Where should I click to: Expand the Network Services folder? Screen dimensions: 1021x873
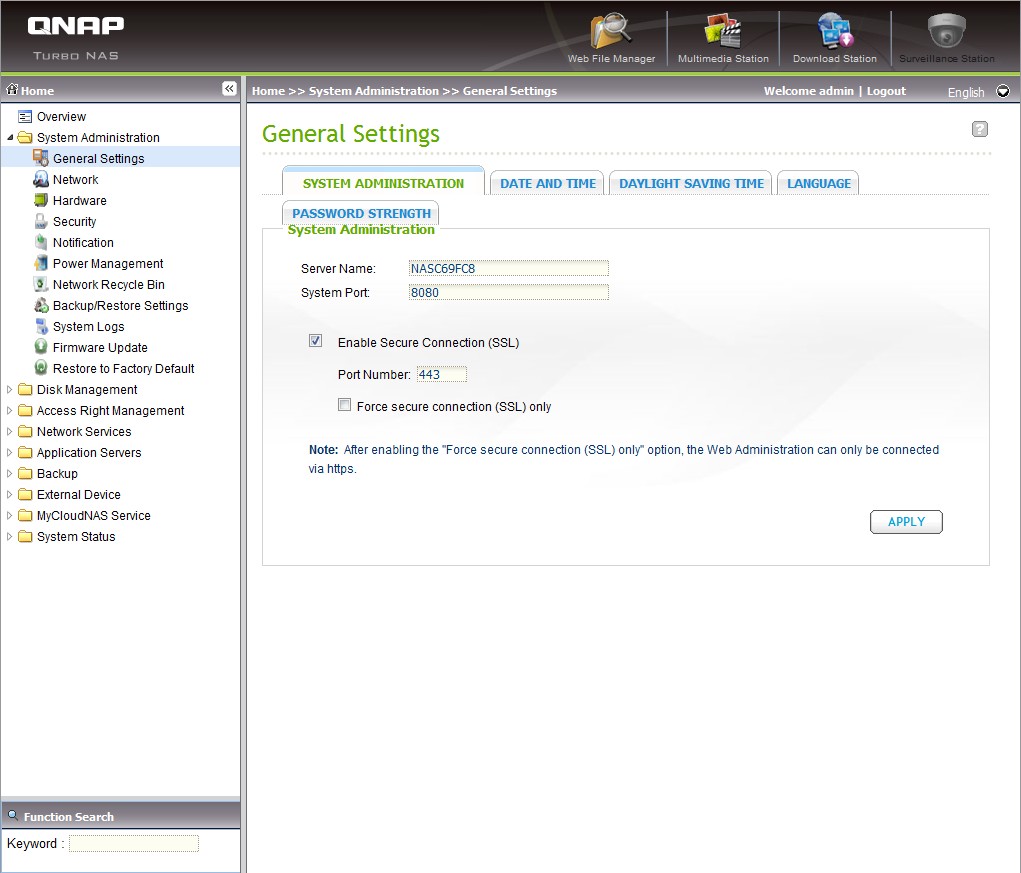(x=10, y=432)
